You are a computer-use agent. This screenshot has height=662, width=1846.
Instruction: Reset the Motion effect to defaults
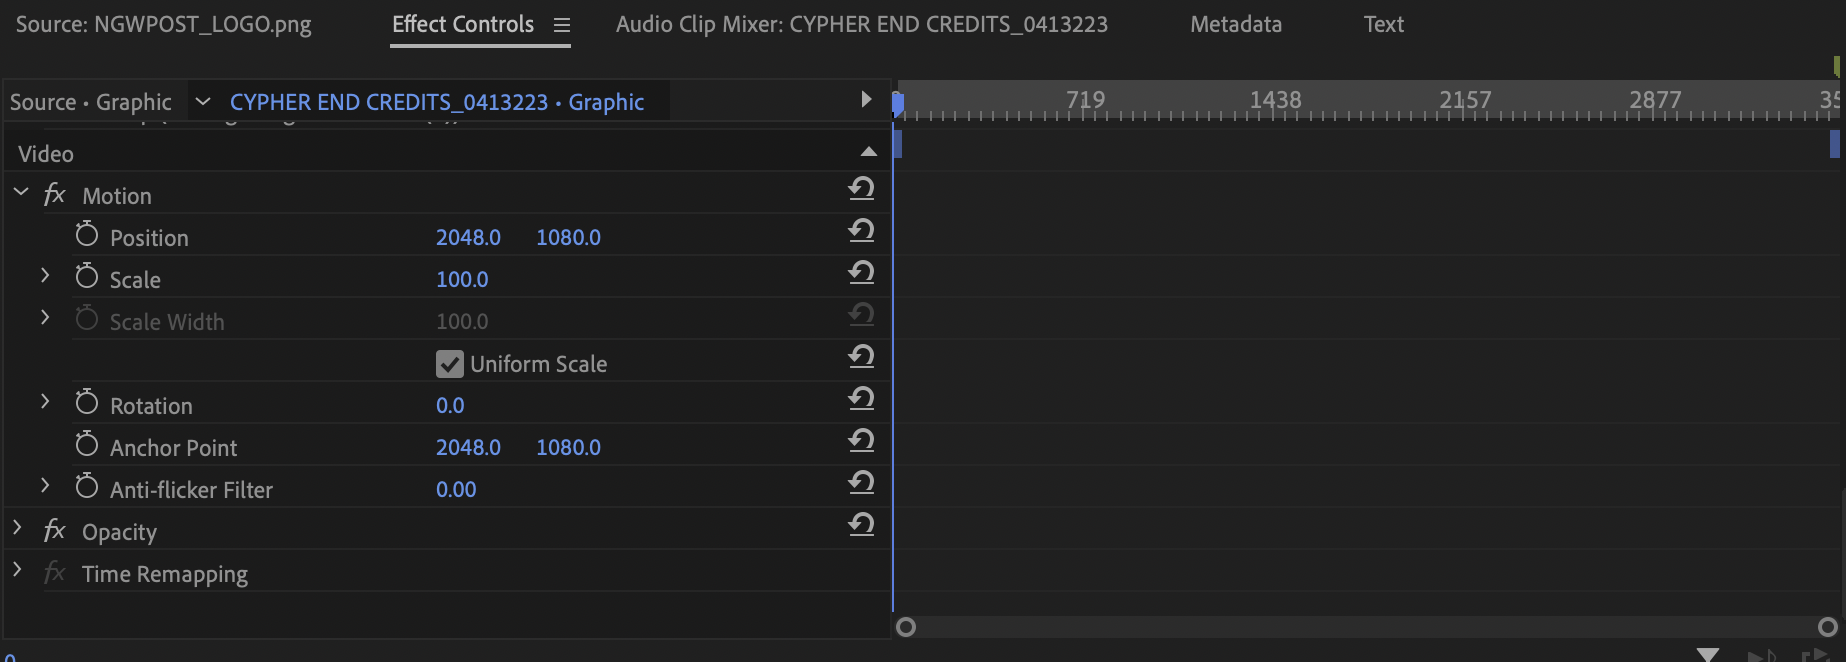(x=861, y=188)
